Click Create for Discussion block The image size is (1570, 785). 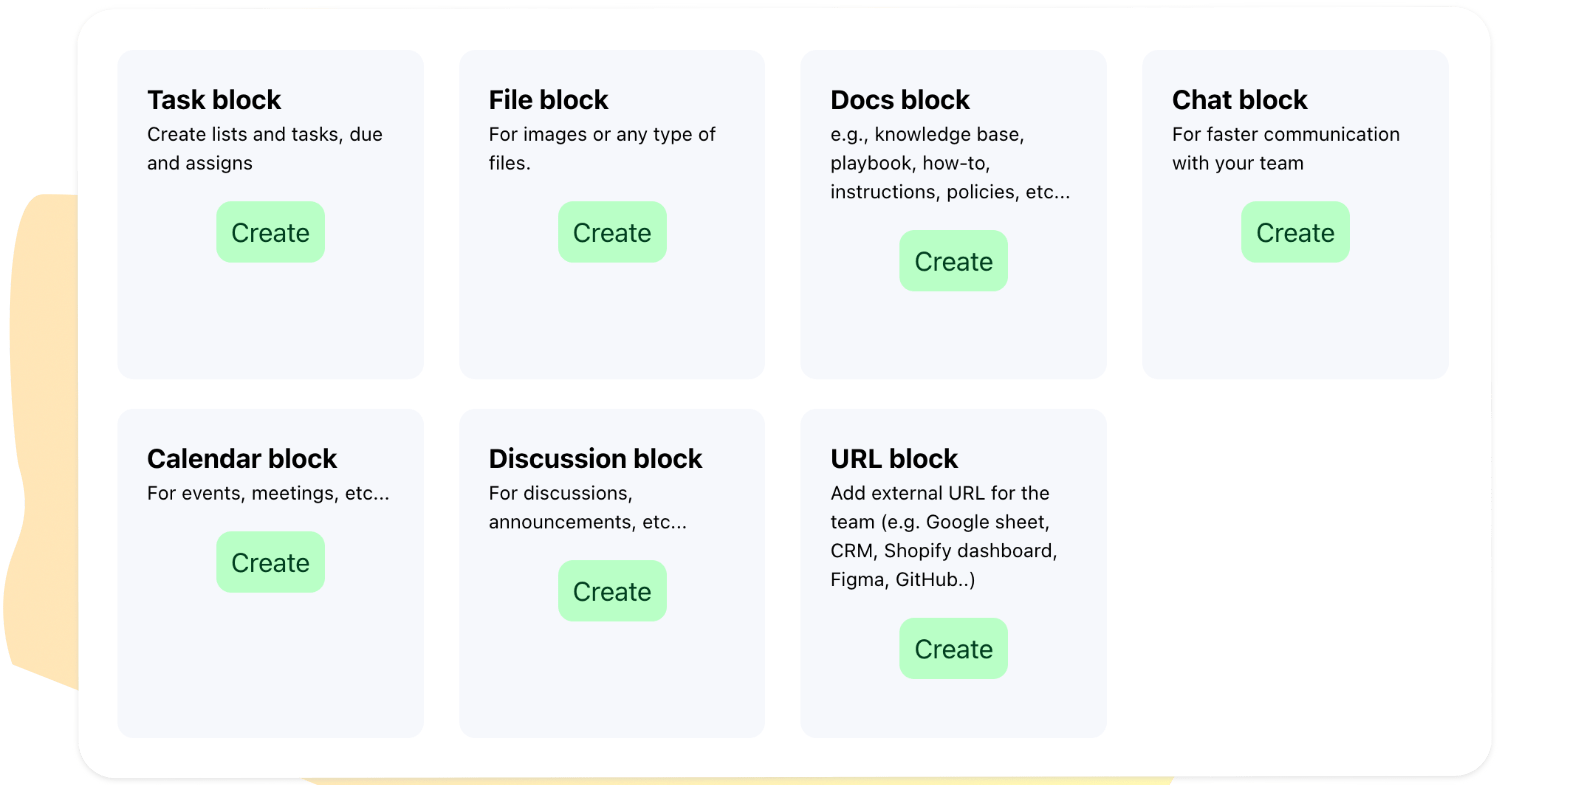click(612, 591)
